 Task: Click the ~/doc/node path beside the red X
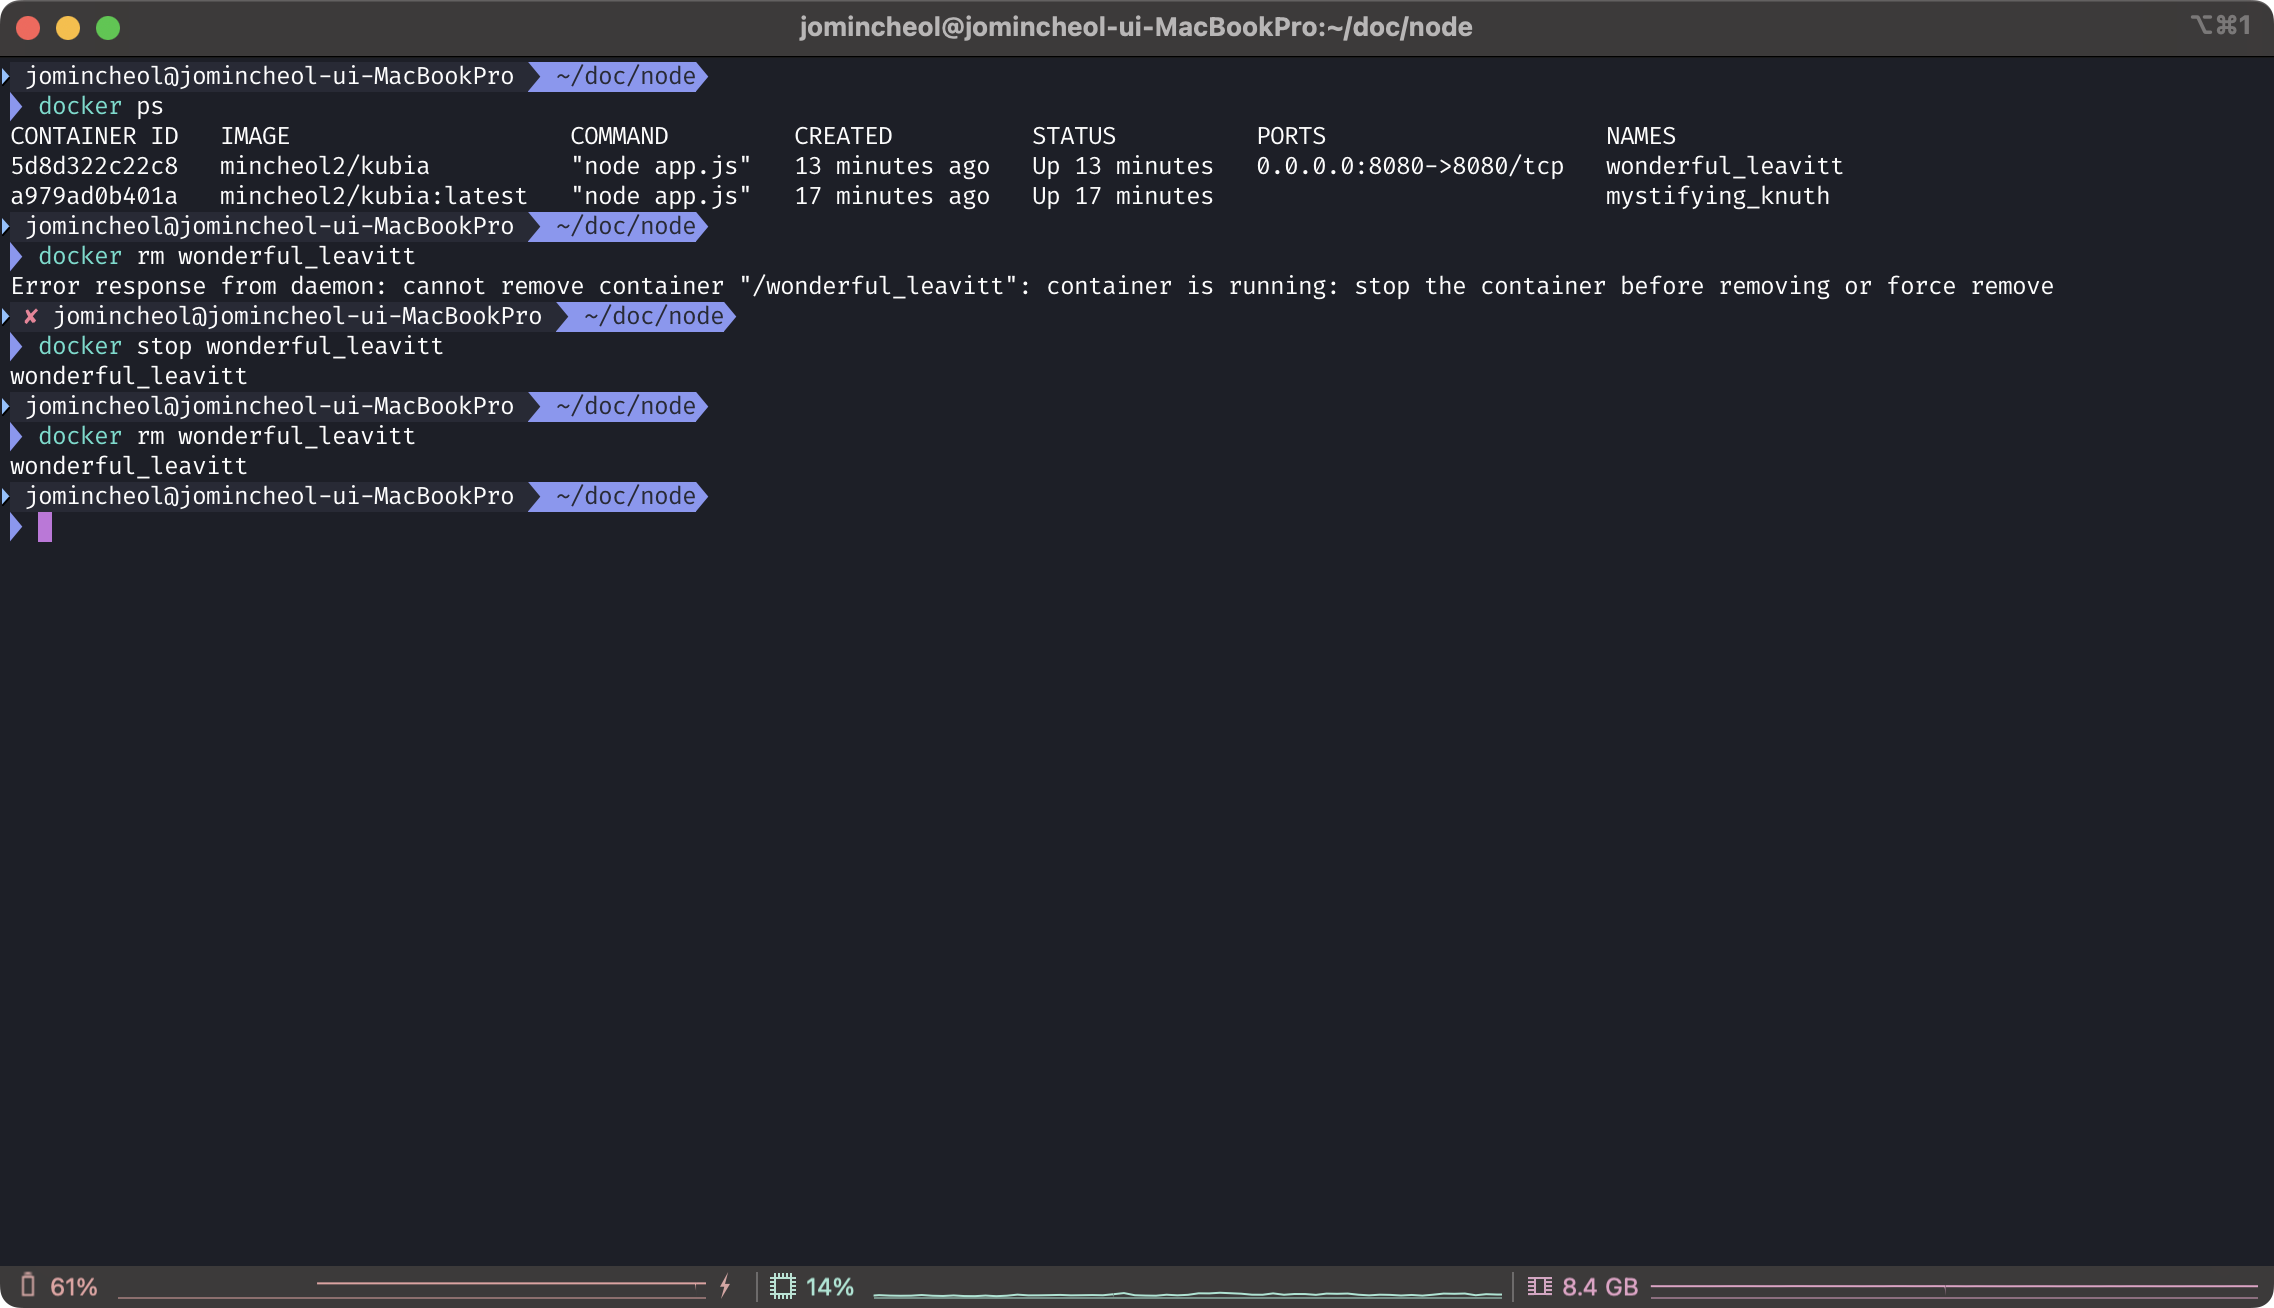tap(653, 316)
